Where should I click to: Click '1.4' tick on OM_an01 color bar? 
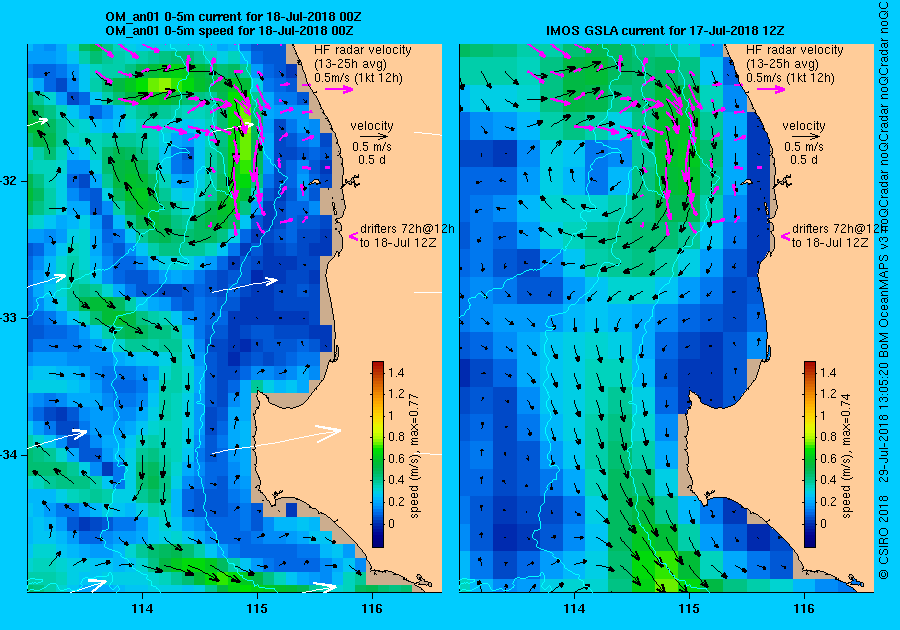coord(396,372)
